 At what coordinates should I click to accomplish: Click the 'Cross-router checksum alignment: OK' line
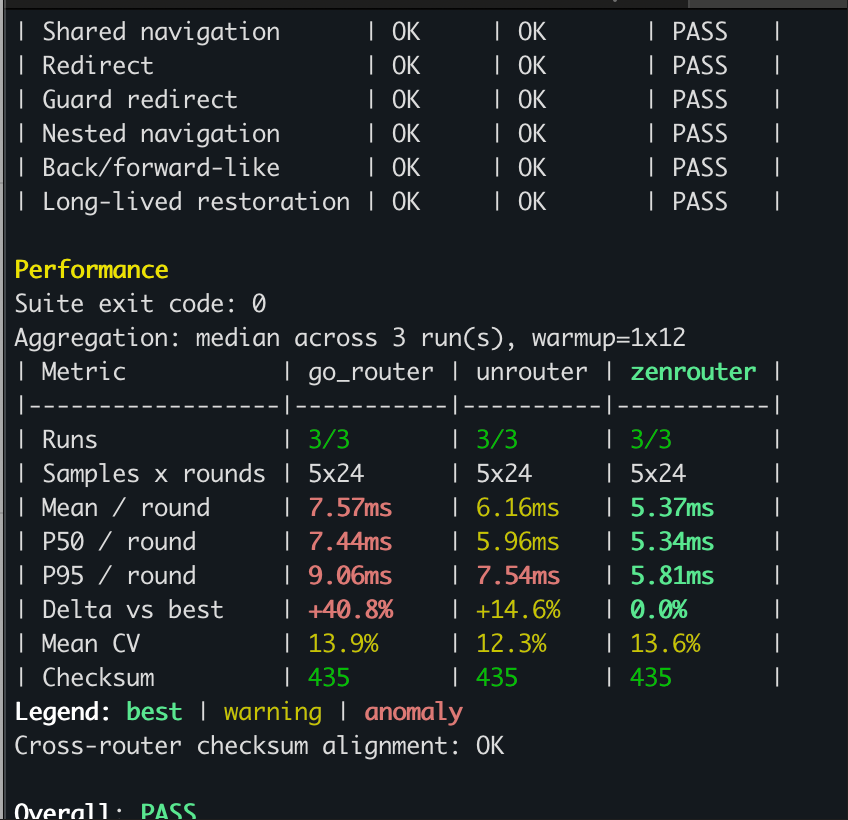(x=259, y=746)
